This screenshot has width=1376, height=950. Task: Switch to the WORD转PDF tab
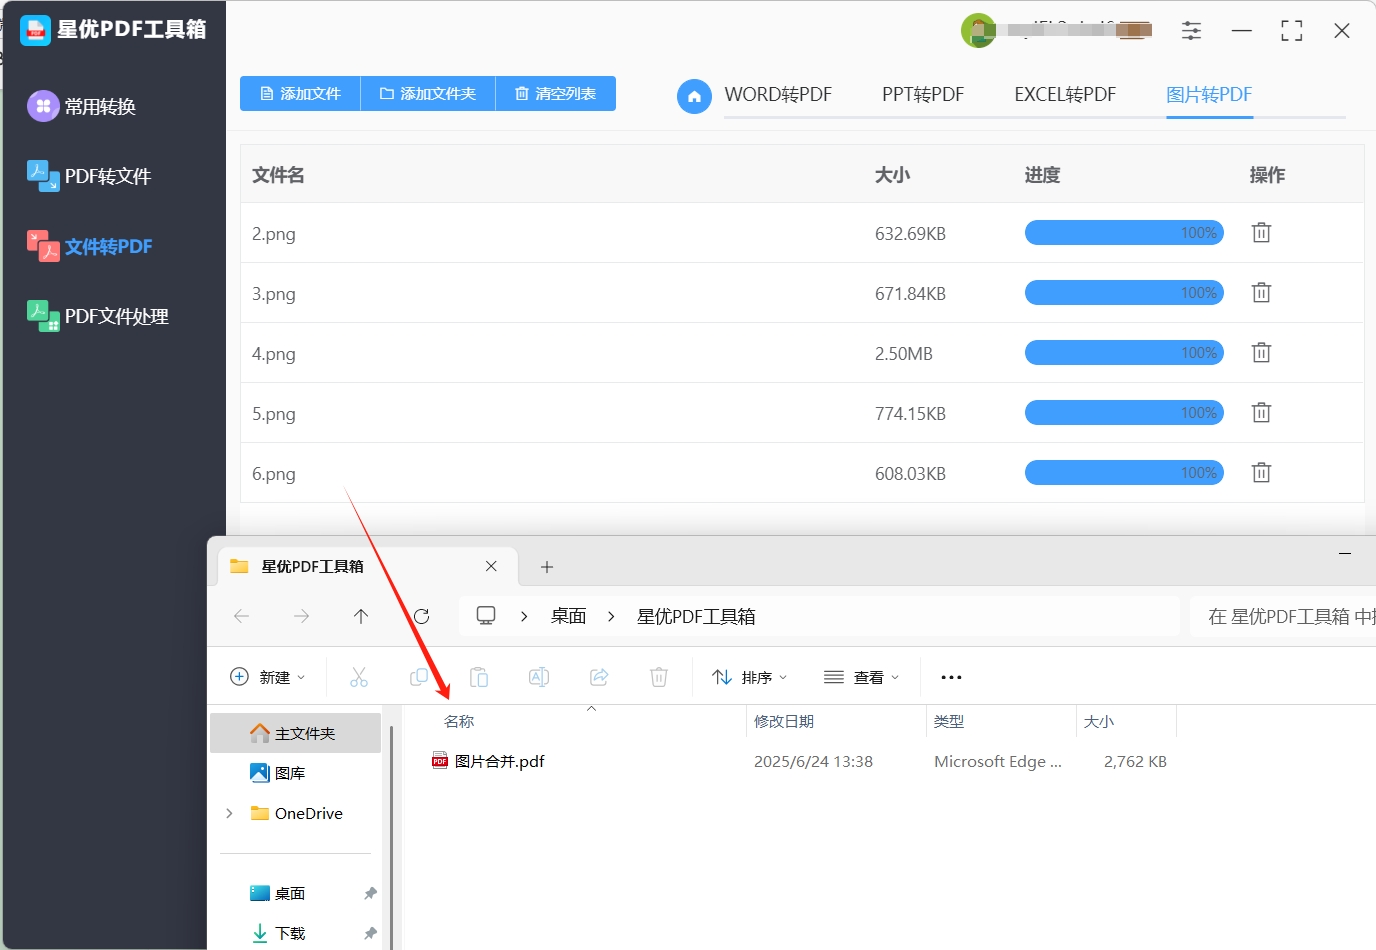point(778,95)
